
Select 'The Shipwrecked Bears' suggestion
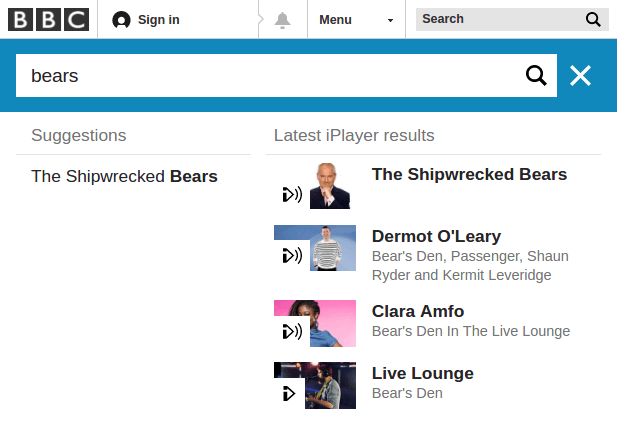[x=124, y=176]
